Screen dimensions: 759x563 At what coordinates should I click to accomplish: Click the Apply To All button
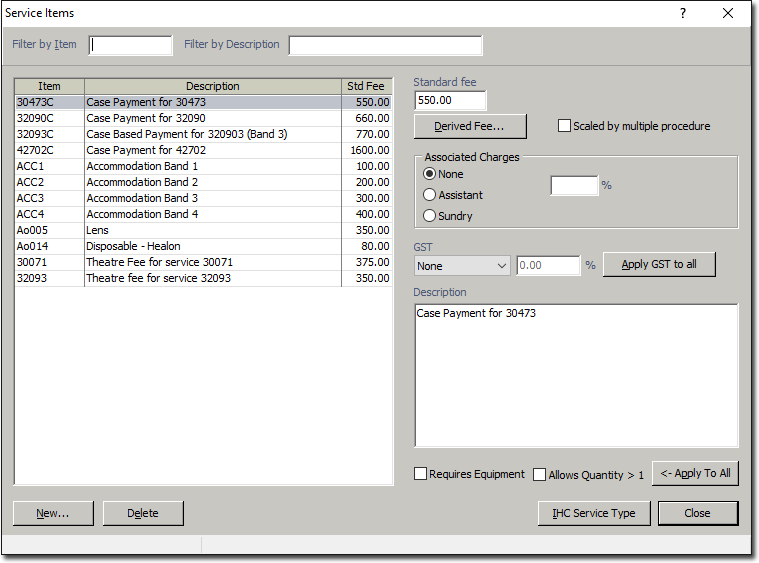tap(695, 474)
